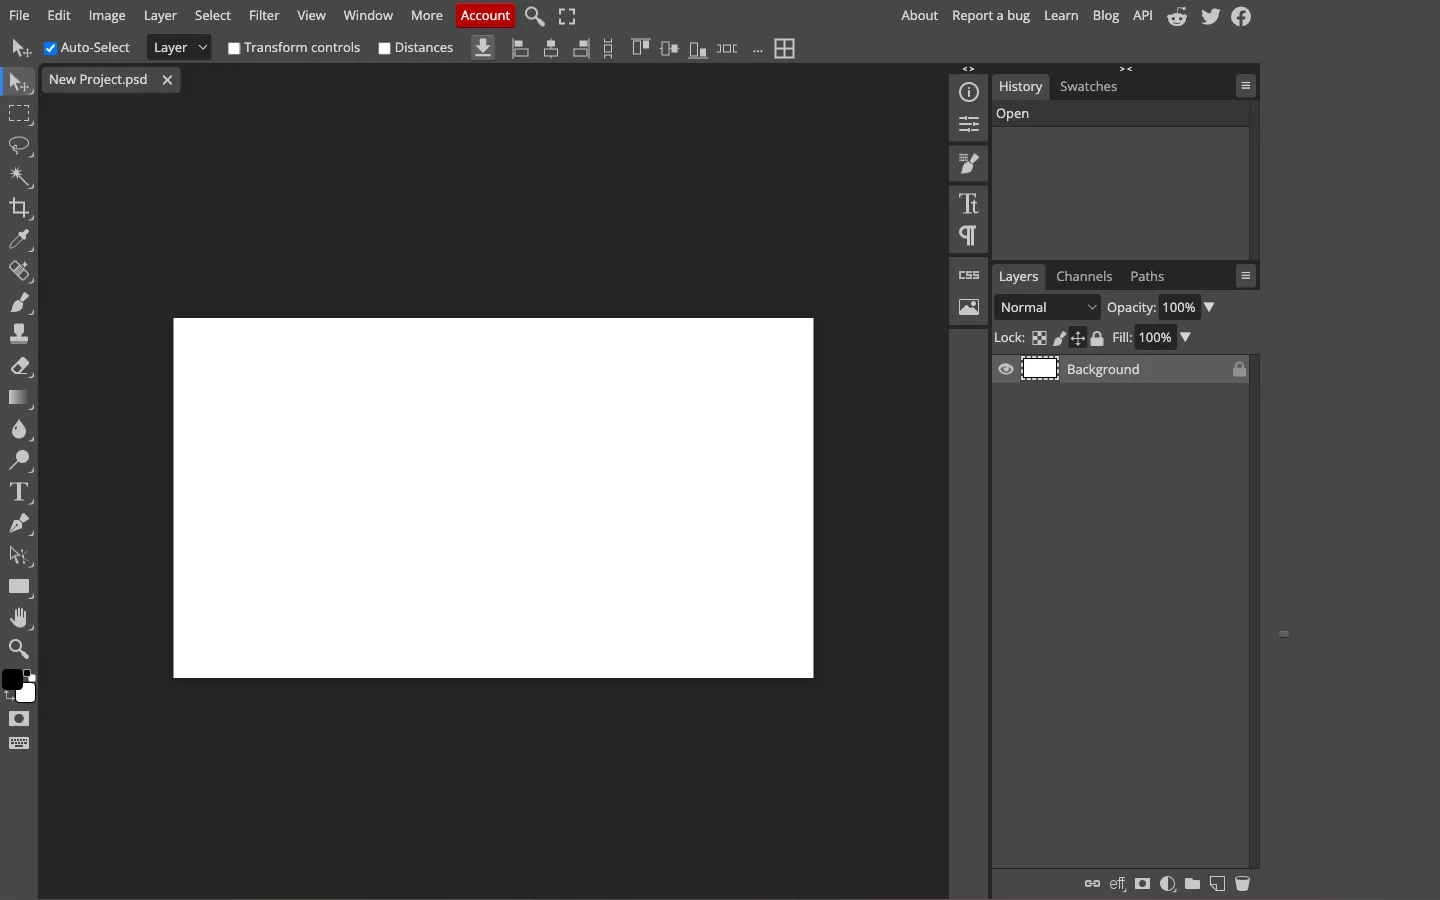This screenshot has height=900, width=1440.
Task: Open the Opacity slider arrow
Action: pyautogui.click(x=1210, y=308)
